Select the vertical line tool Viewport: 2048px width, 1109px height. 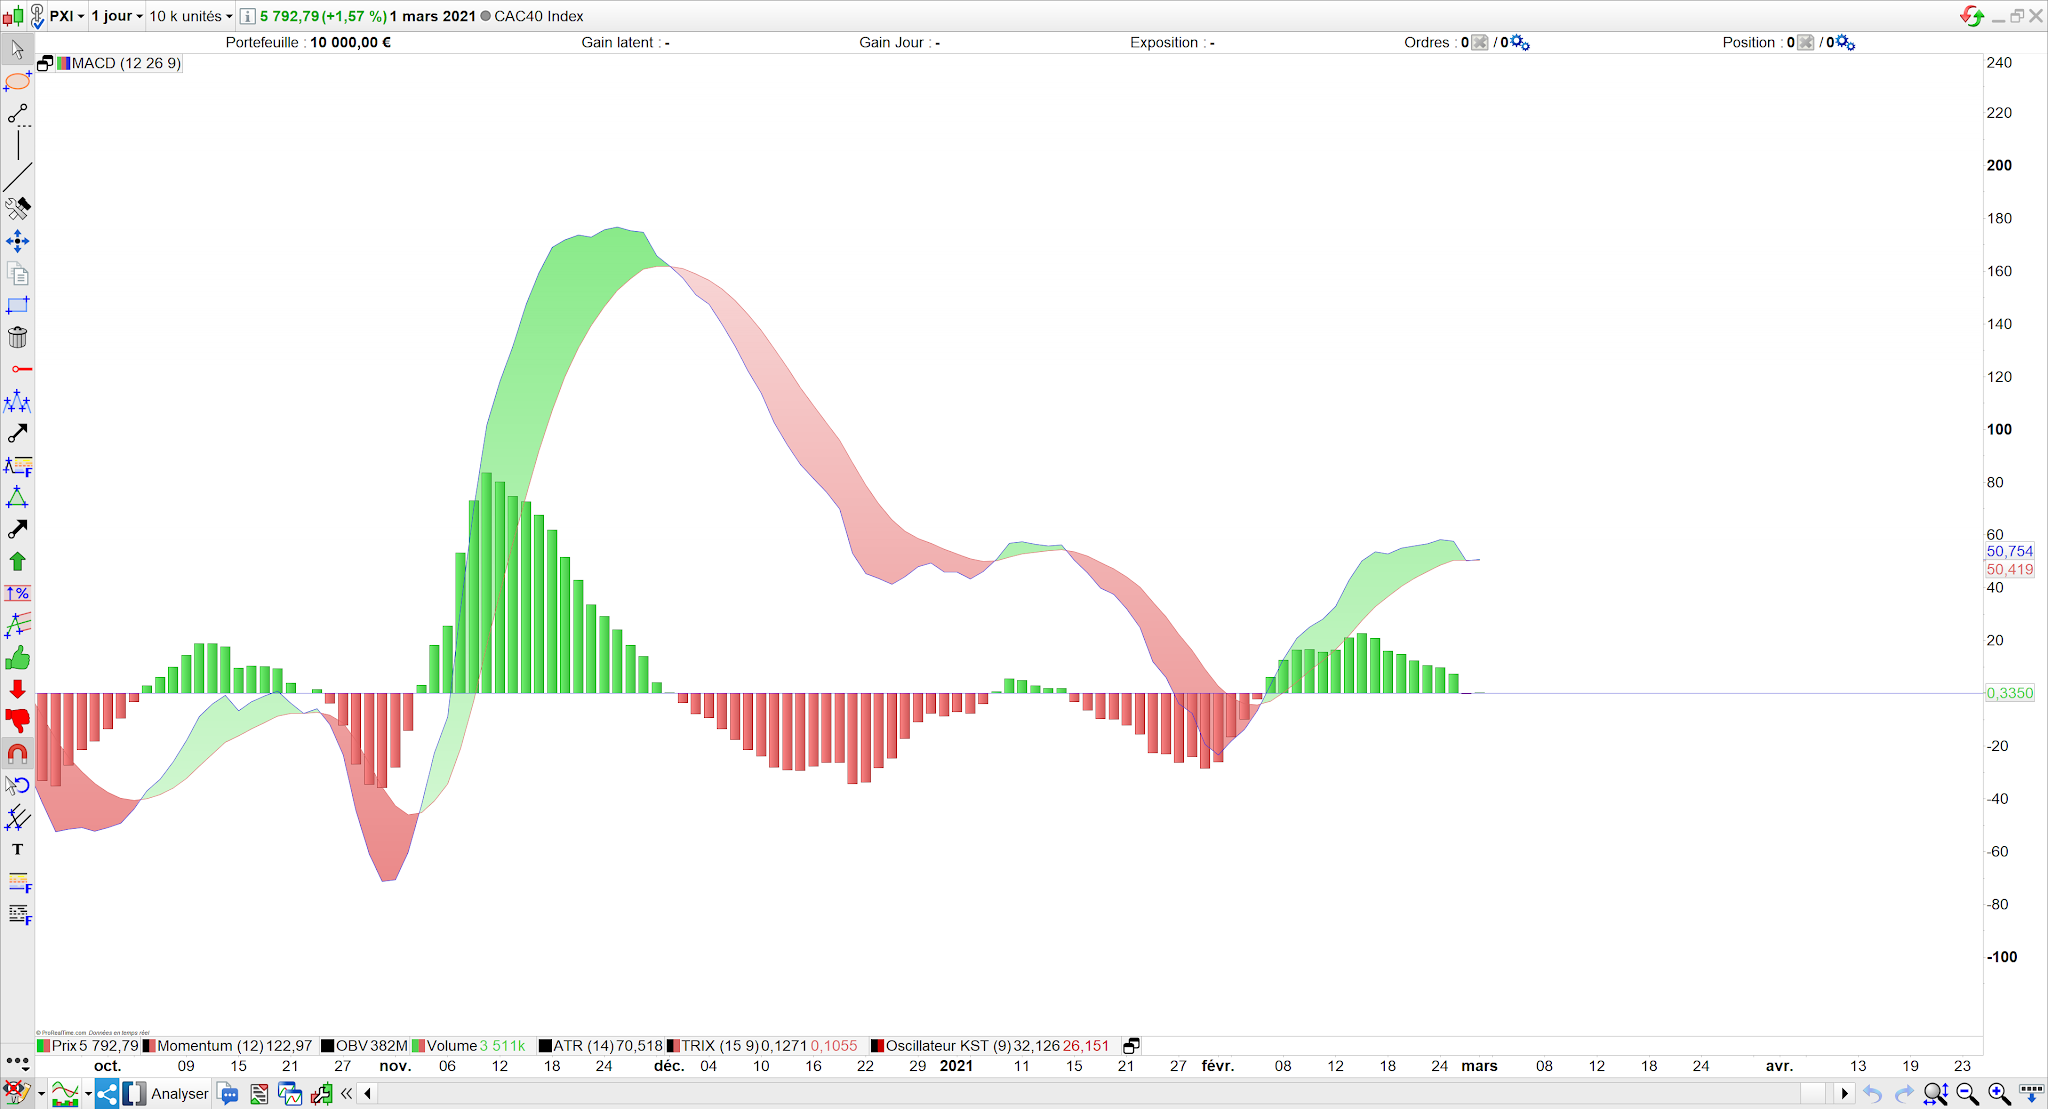(x=17, y=146)
